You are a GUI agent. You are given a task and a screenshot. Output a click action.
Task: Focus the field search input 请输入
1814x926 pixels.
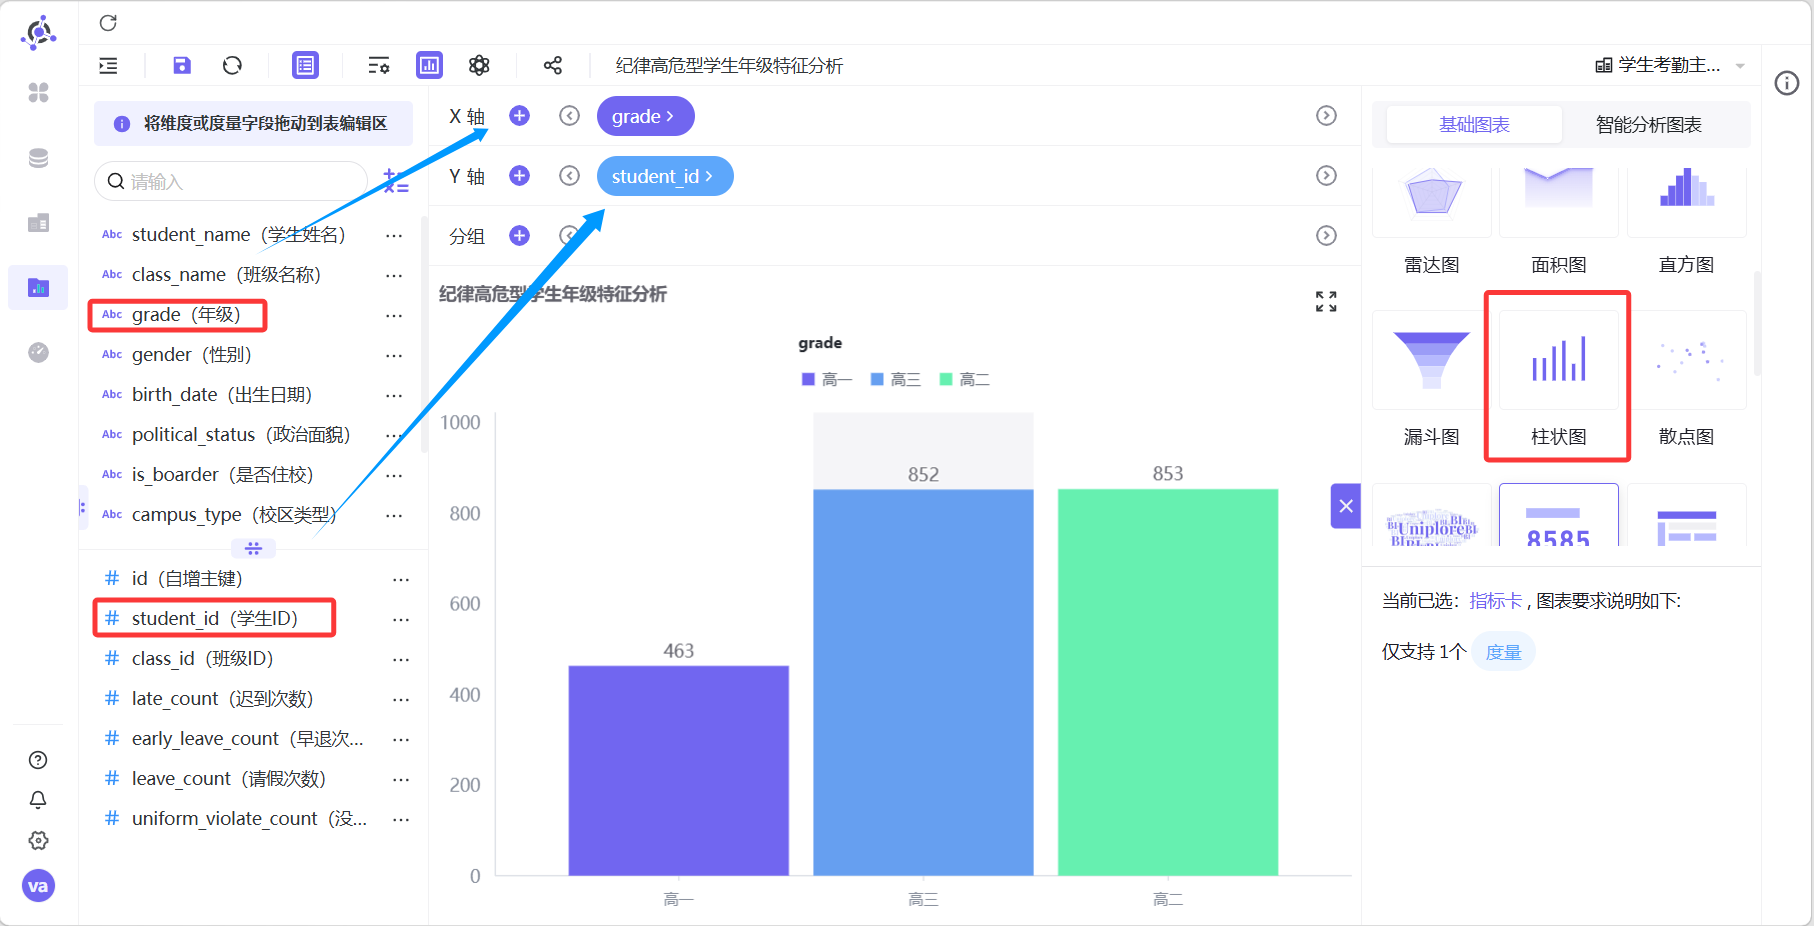click(232, 181)
